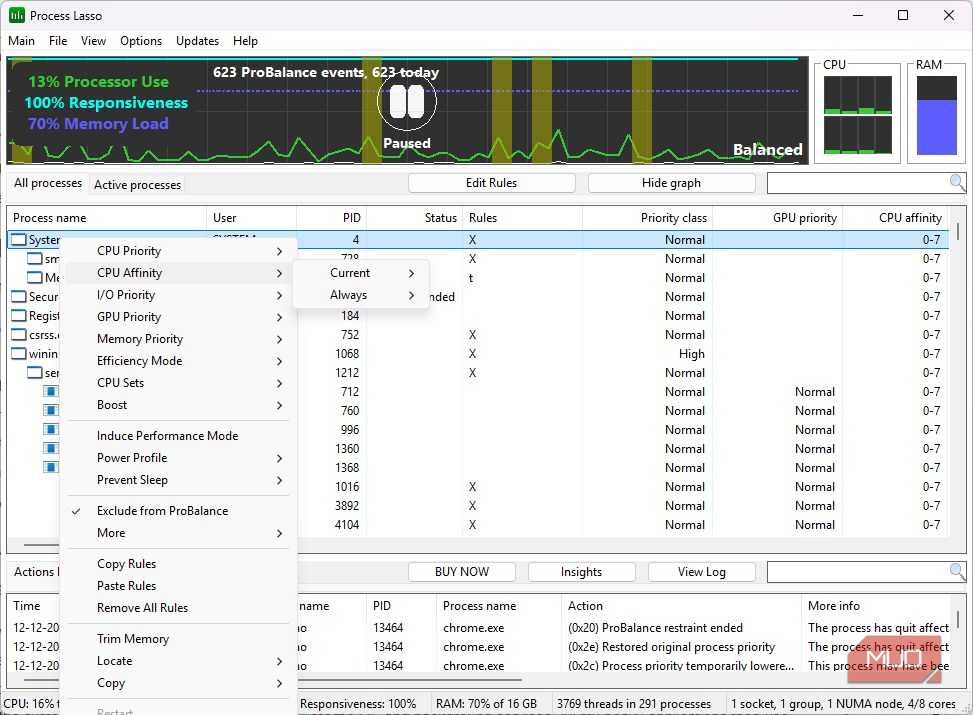Sort by CPU affinity column header
Screen dimensions: 973x715
[x=893, y=218]
